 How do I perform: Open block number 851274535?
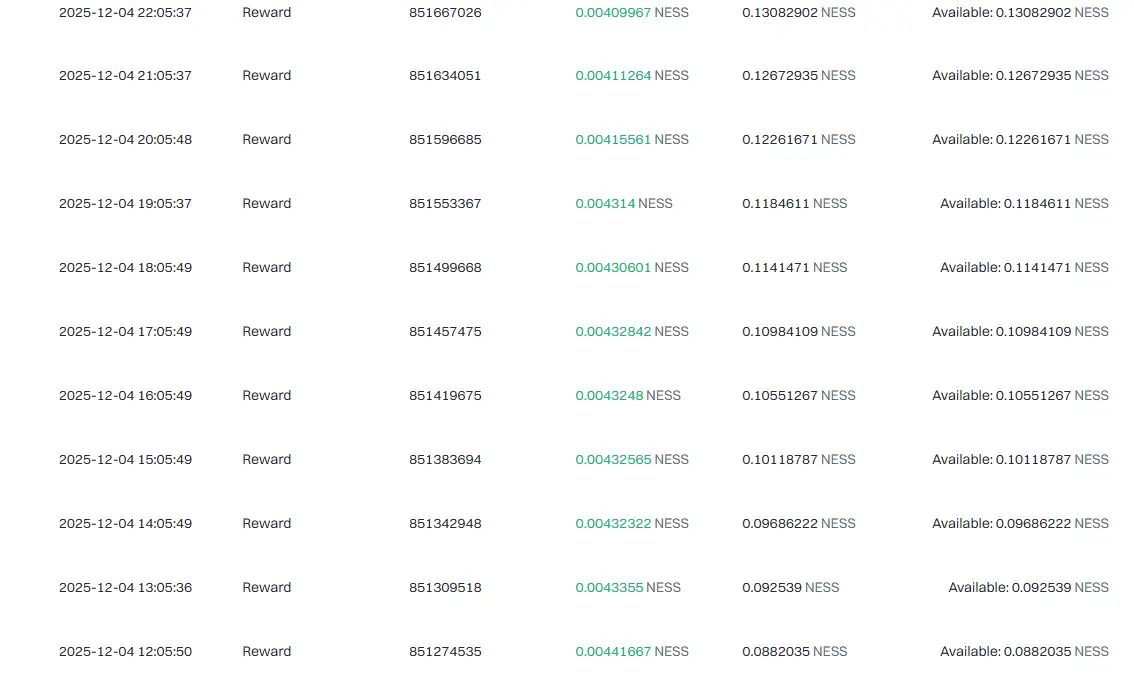pyautogui.click(x=445, y=652)
